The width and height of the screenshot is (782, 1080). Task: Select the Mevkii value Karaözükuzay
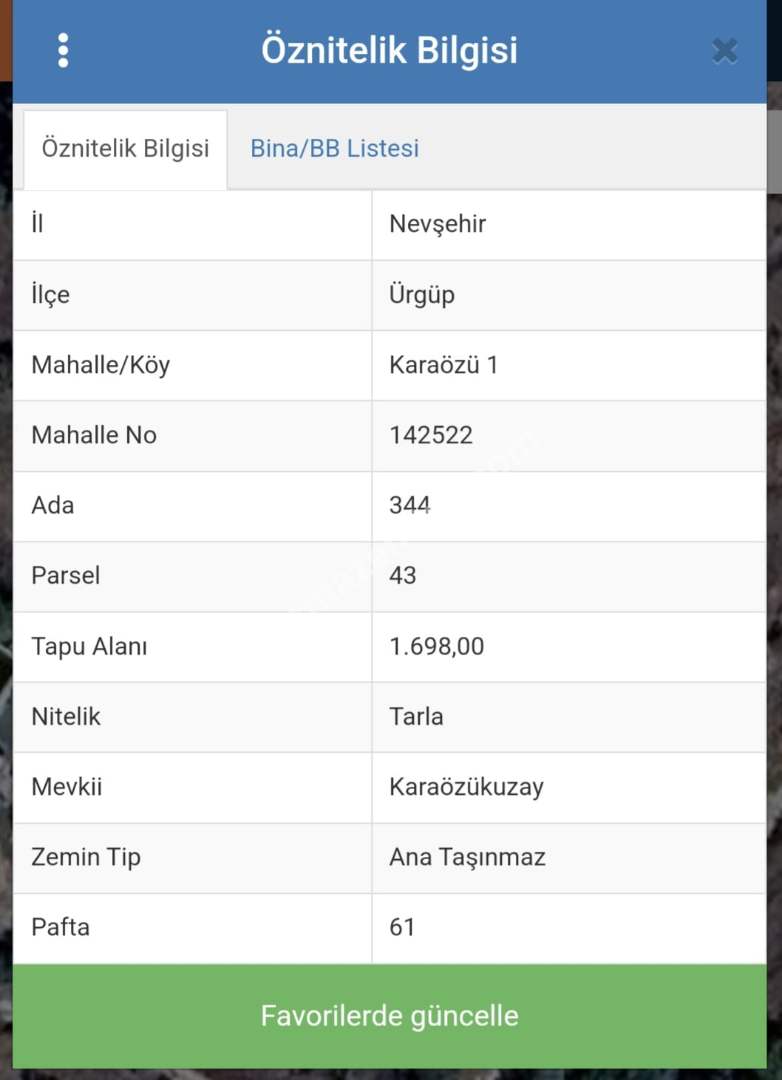click(466, 786)
